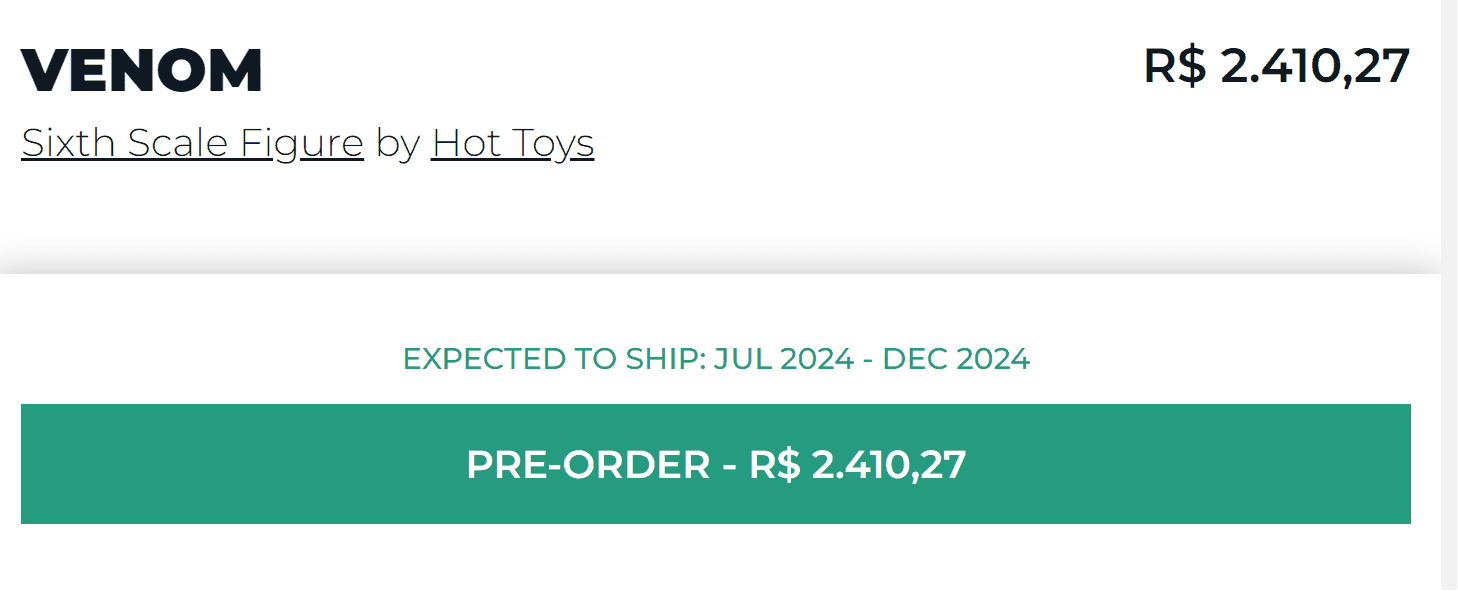
Task: Select the word "Sixth" in category link
Action: pyautogui.click(x=61, y=143)
